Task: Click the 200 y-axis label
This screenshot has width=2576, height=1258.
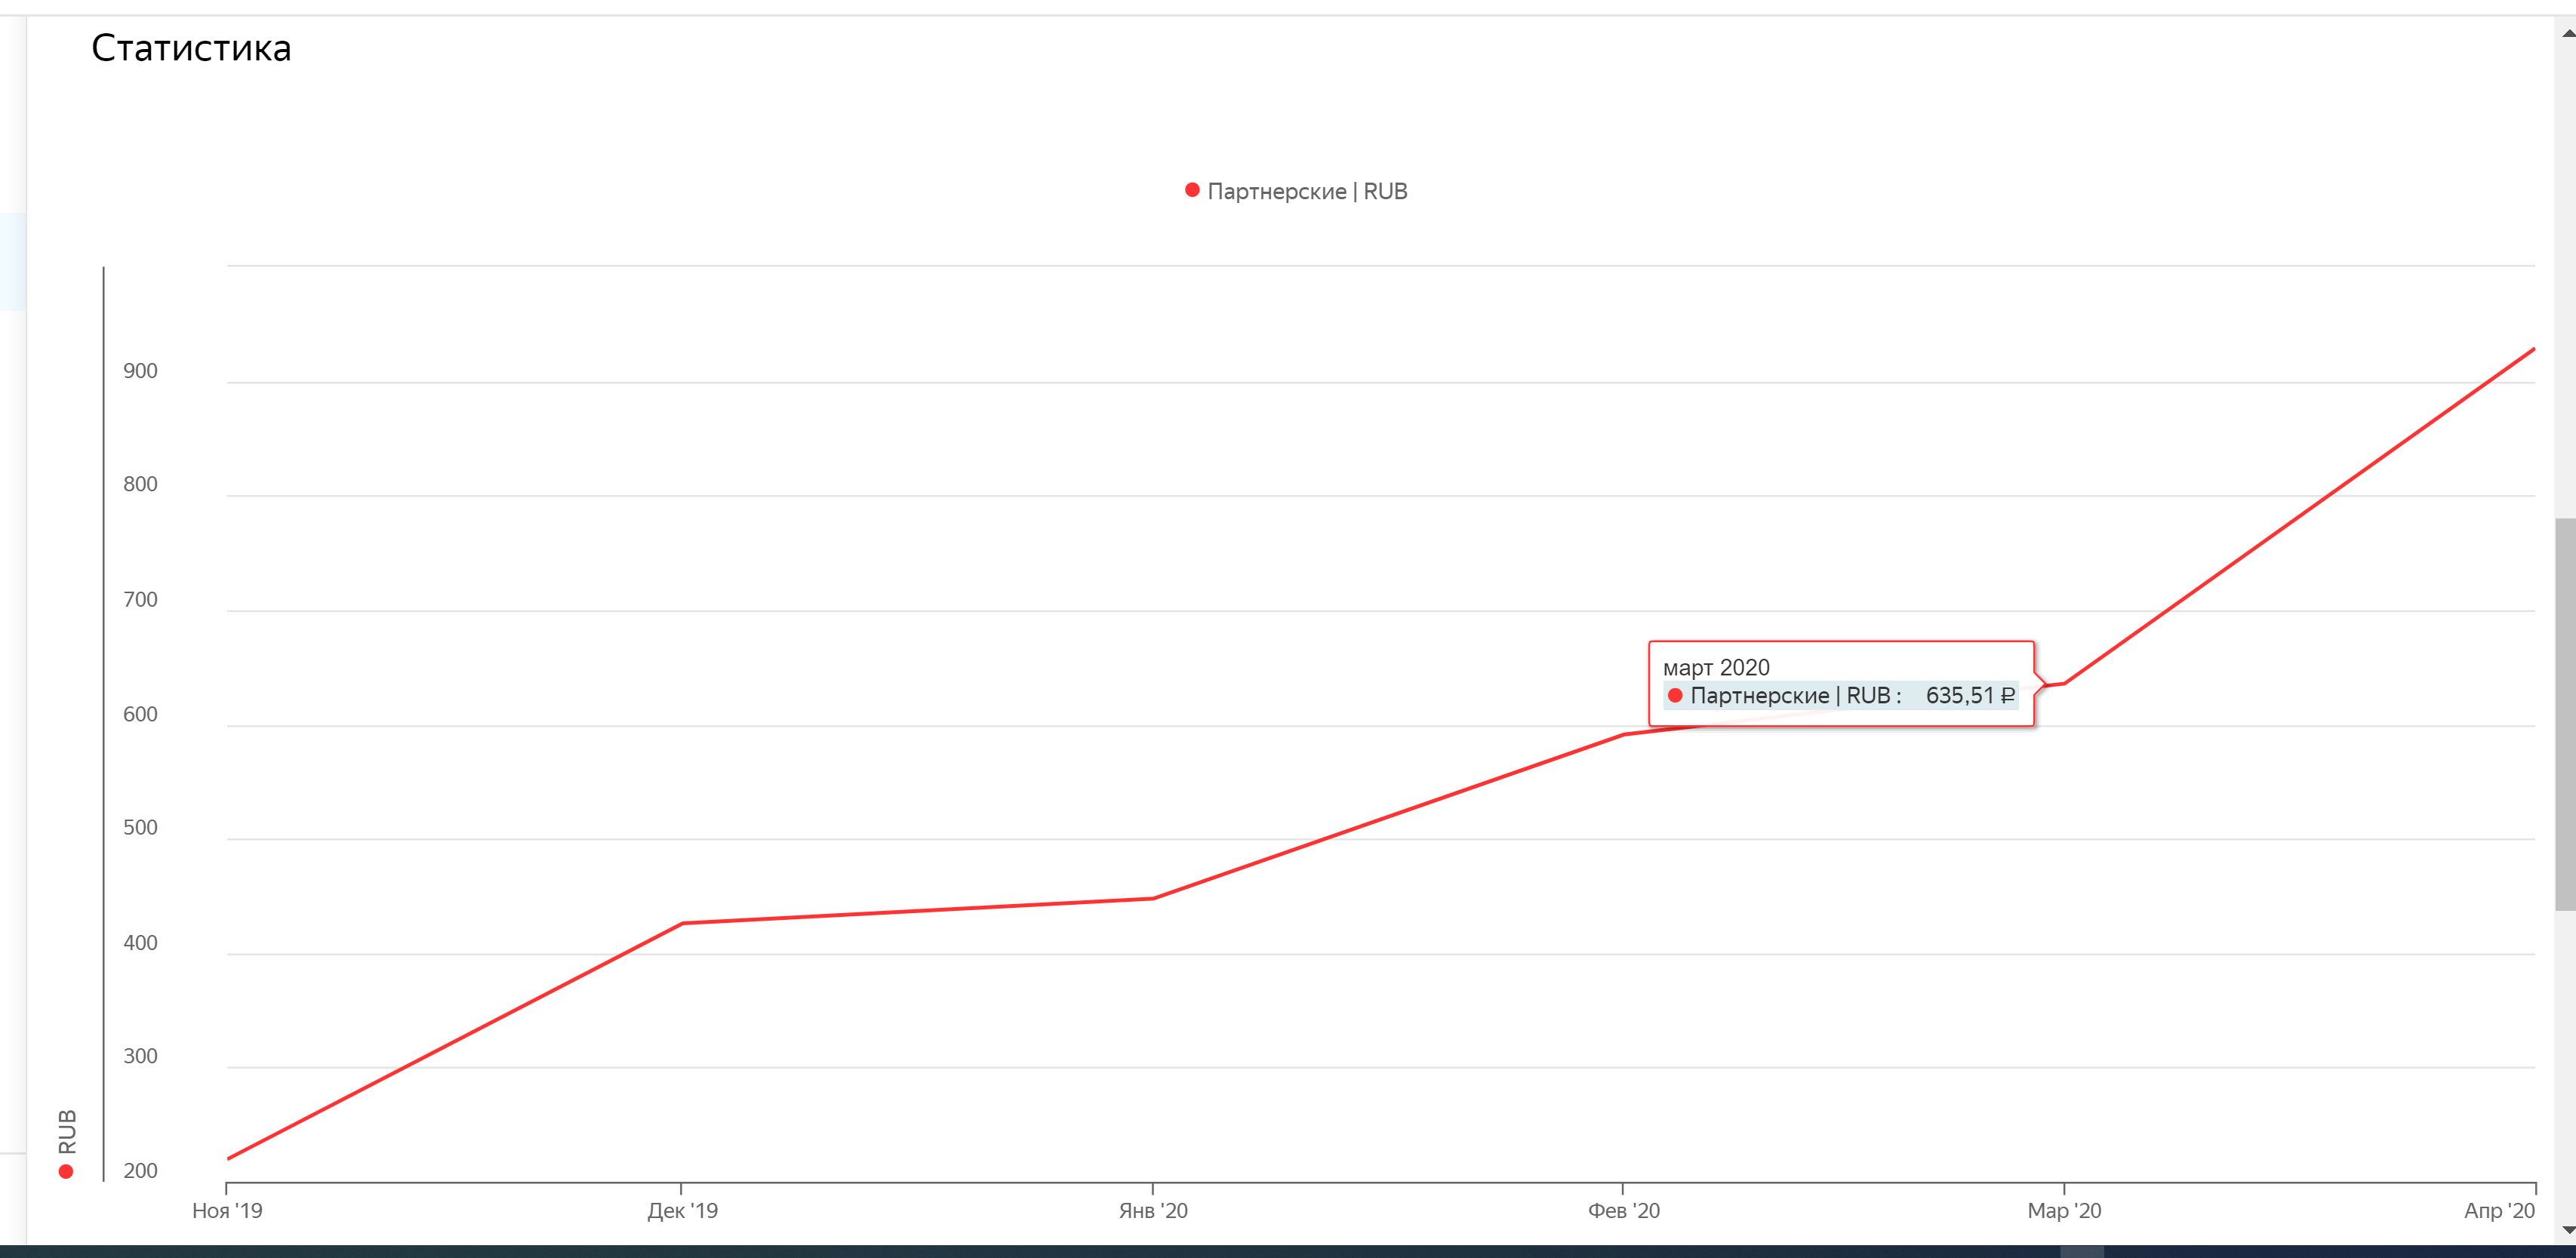Action: tap(140, 1170)
